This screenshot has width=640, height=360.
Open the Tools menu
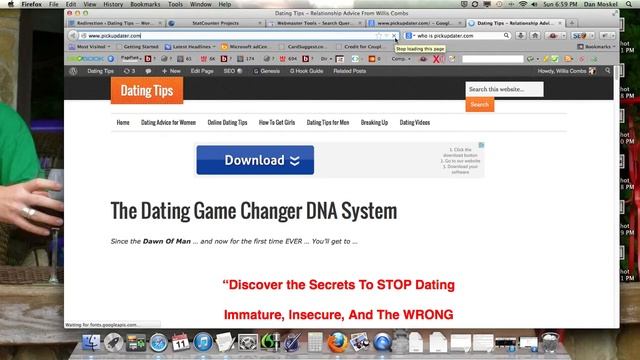(175, 4)
